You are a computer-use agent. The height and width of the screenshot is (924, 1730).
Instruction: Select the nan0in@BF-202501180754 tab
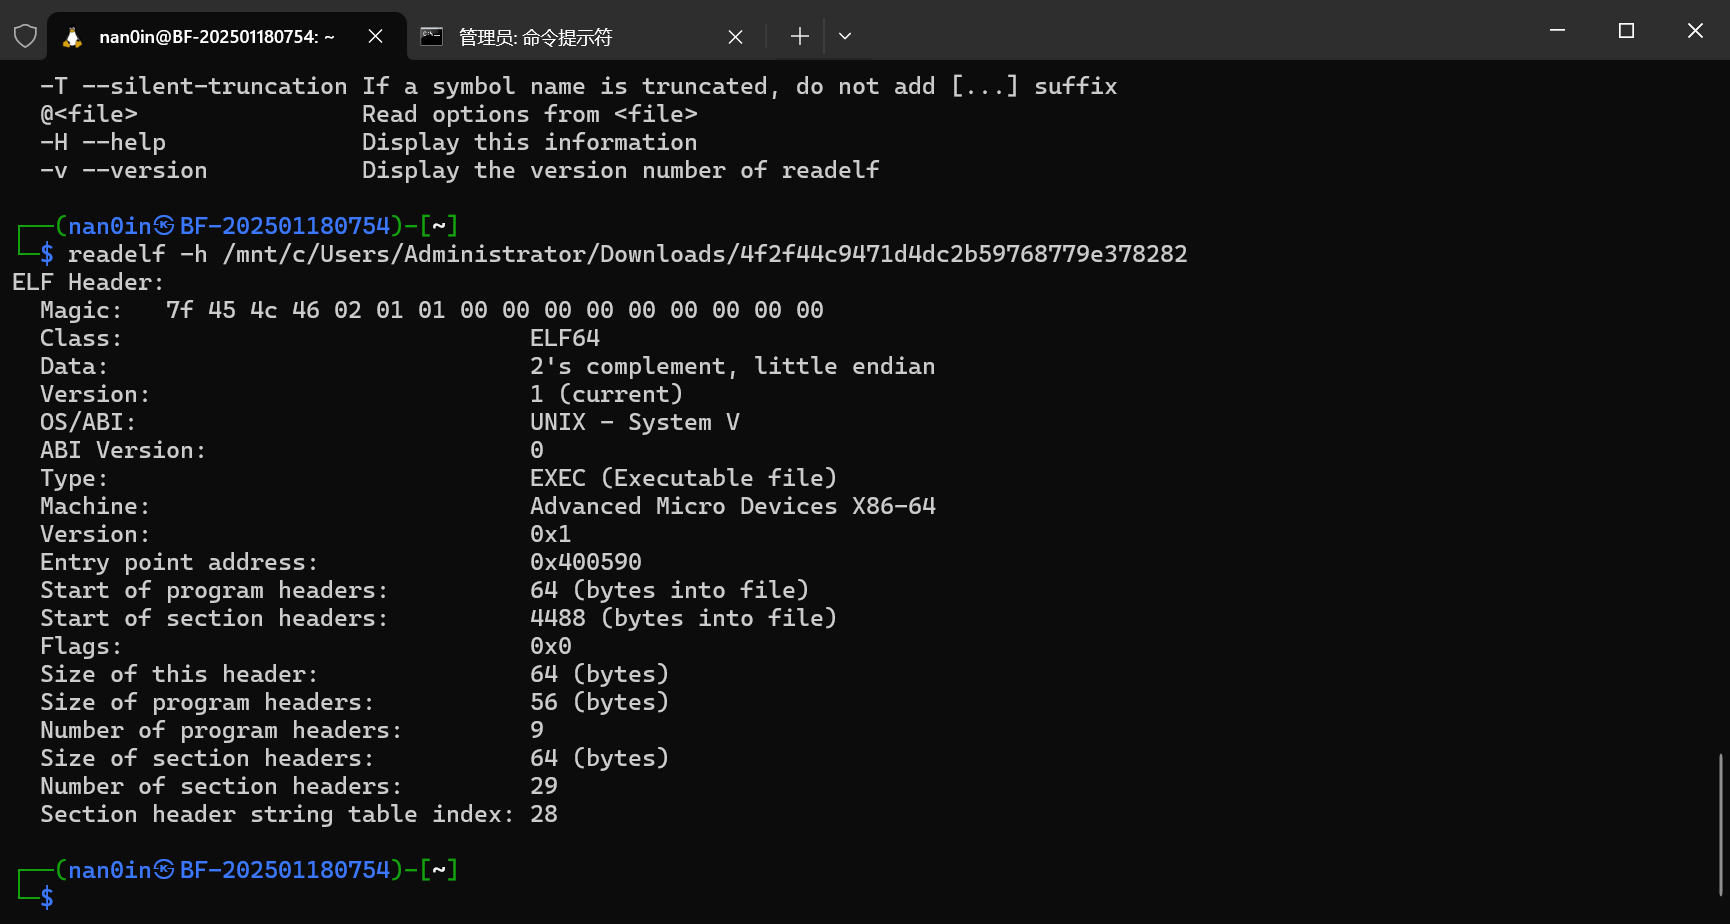click(217, 37)
